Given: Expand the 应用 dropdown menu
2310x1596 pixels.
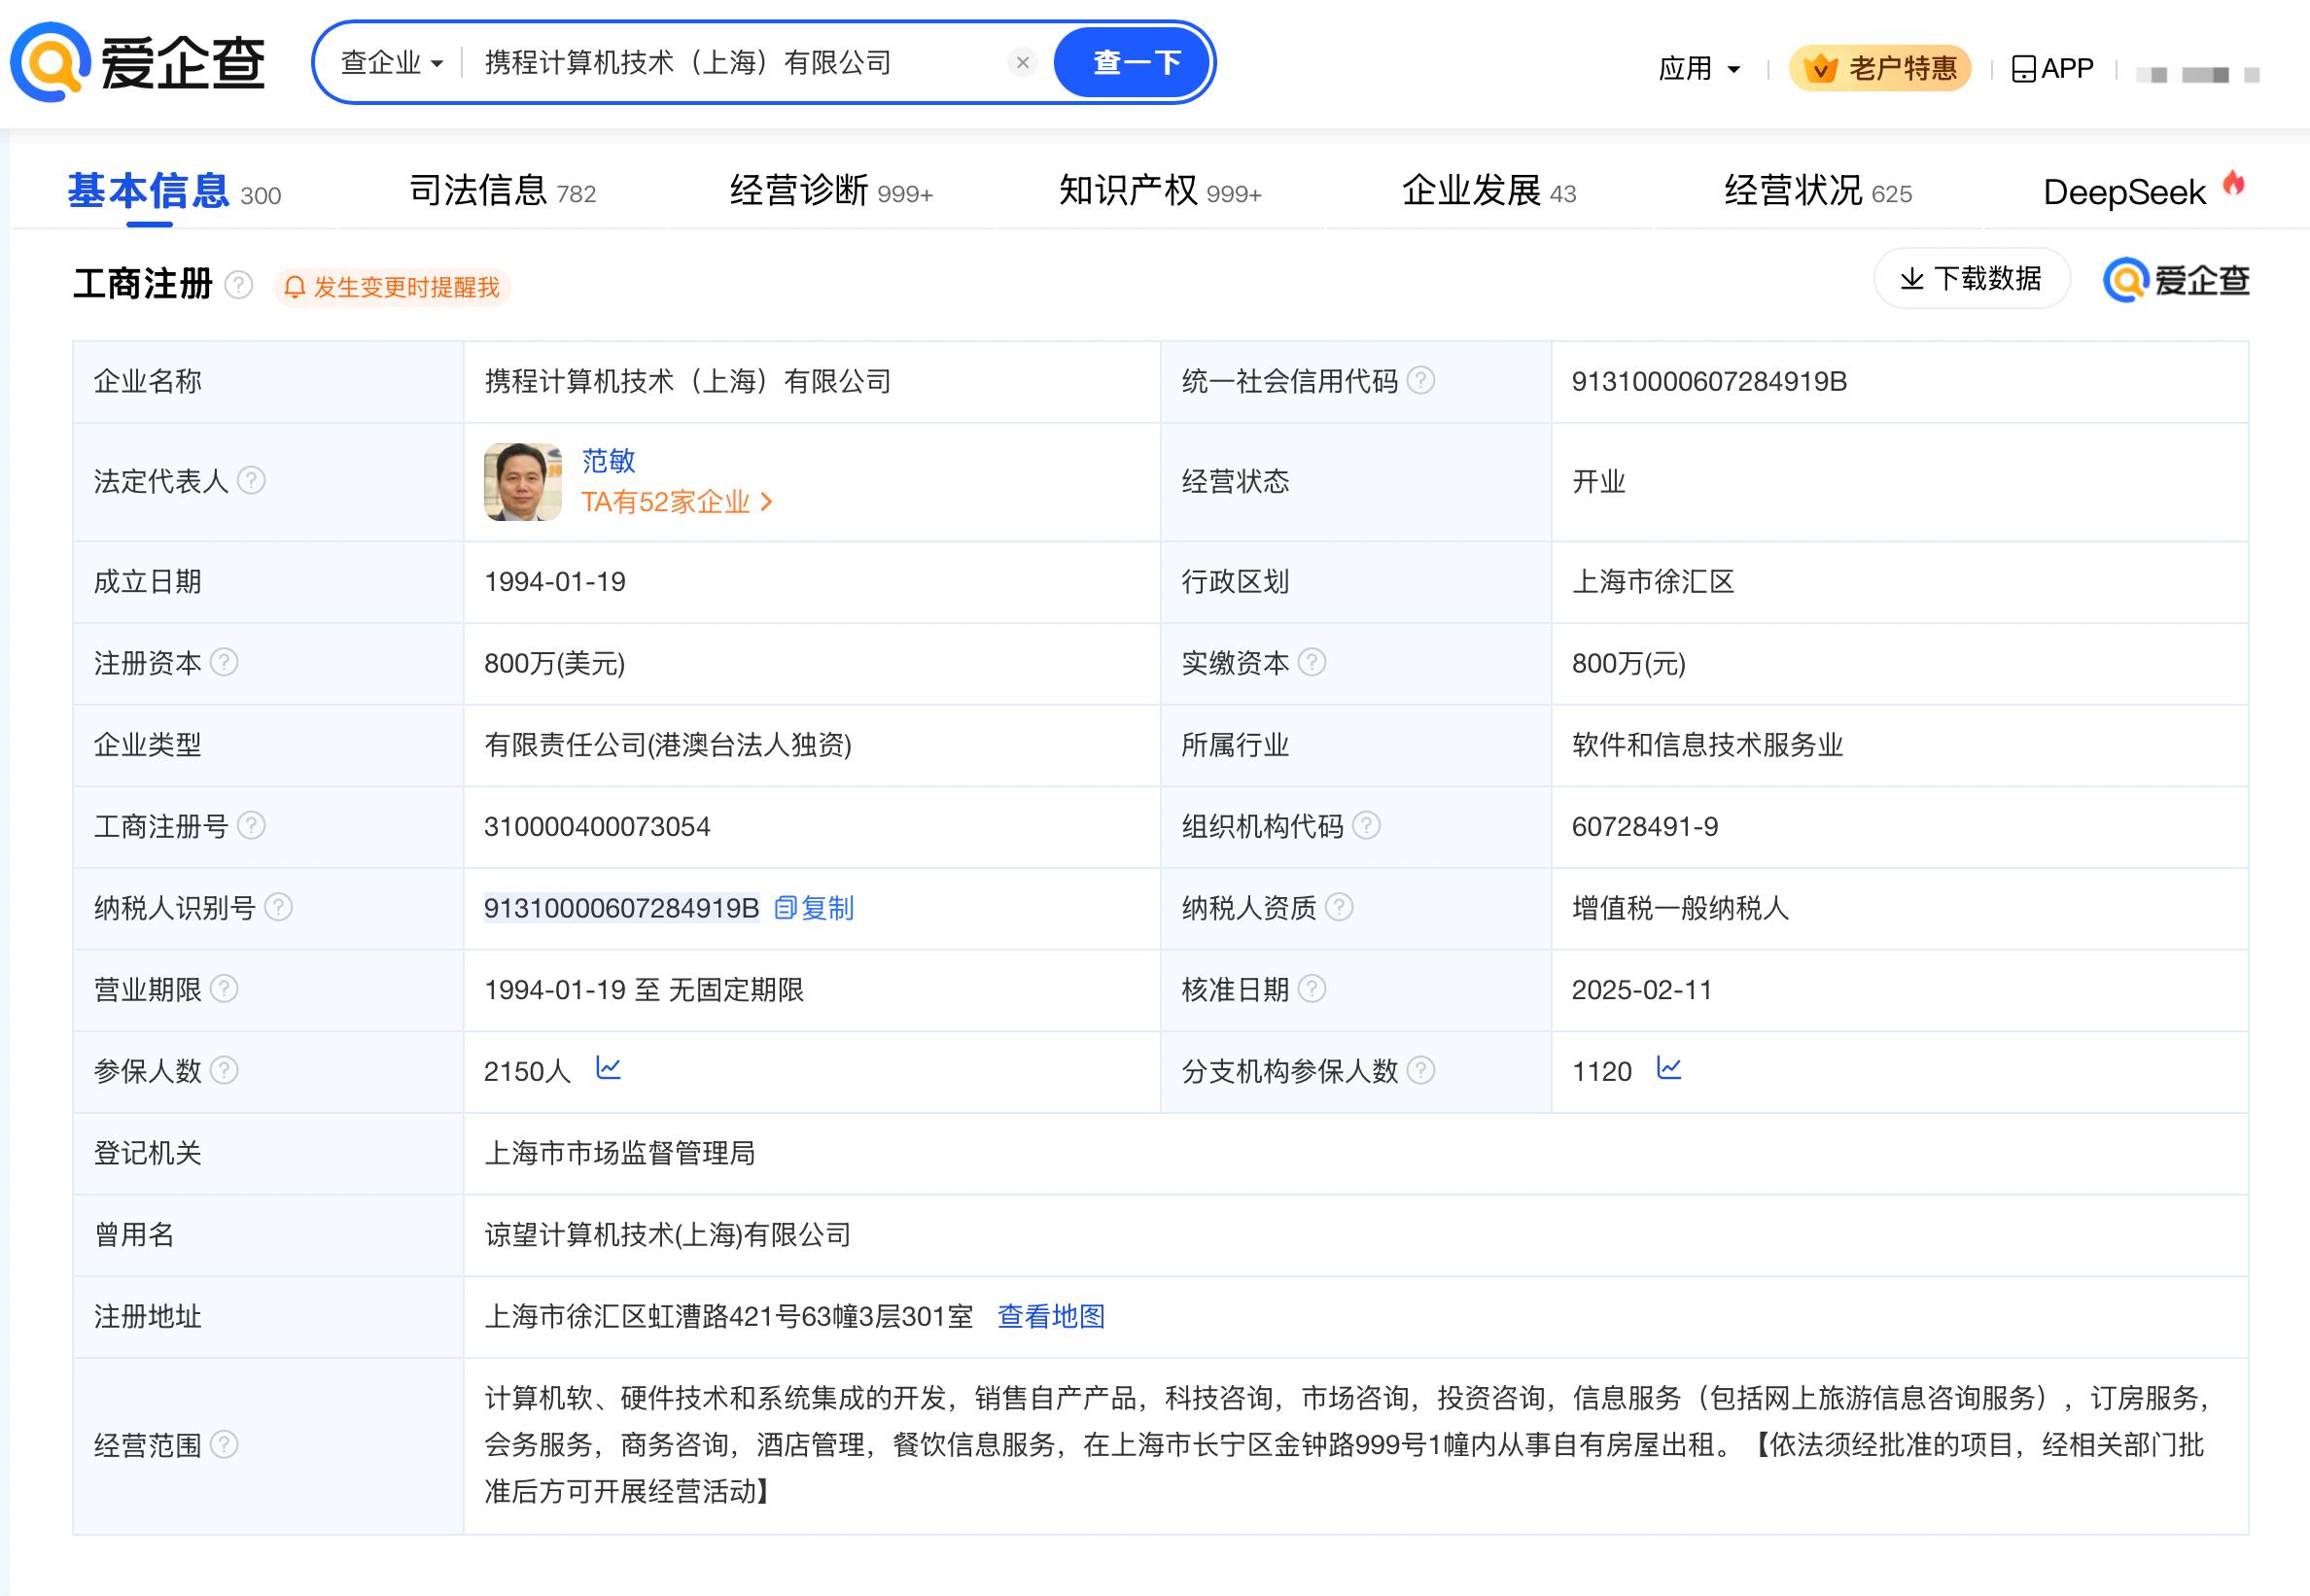Looking at the screenshot, I should click(x=1699, y=69).
